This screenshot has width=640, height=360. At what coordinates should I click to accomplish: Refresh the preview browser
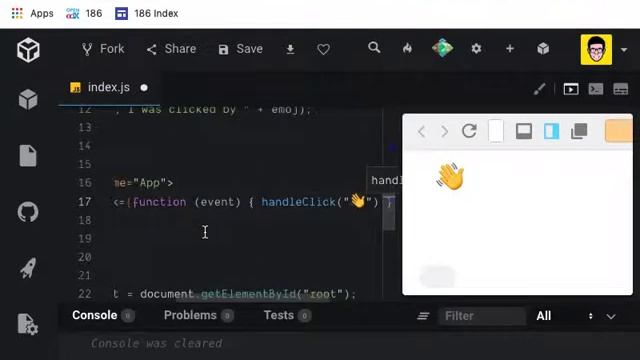pos(469,131)
